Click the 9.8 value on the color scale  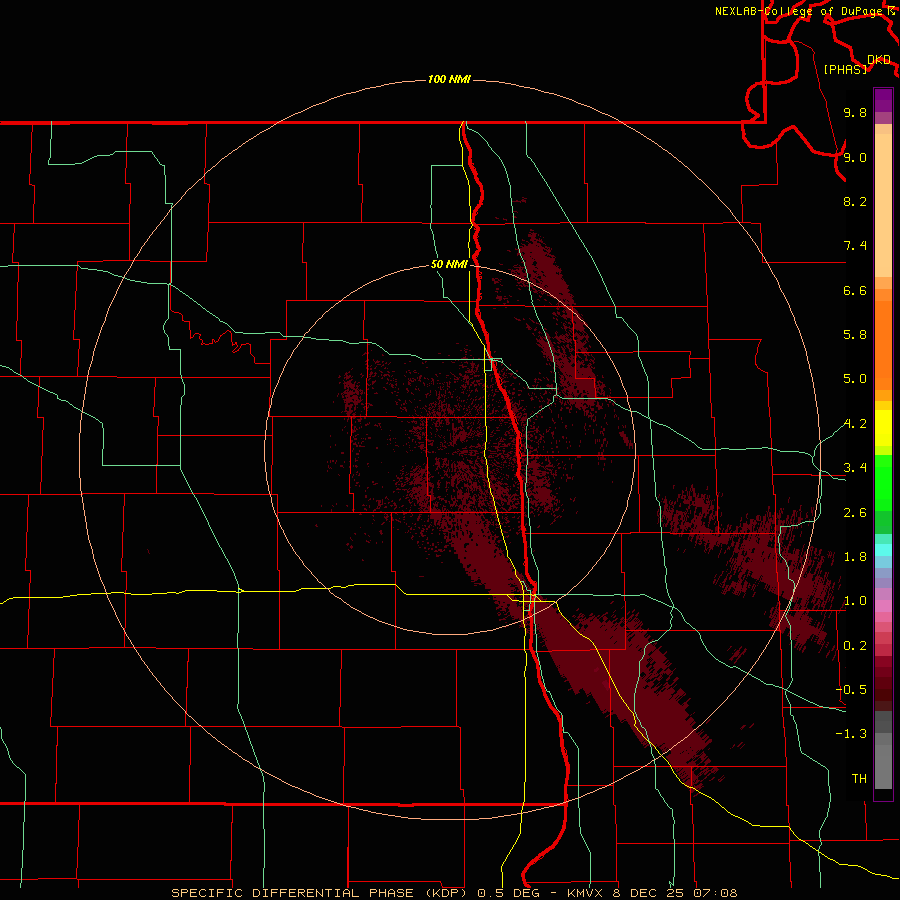855,112
